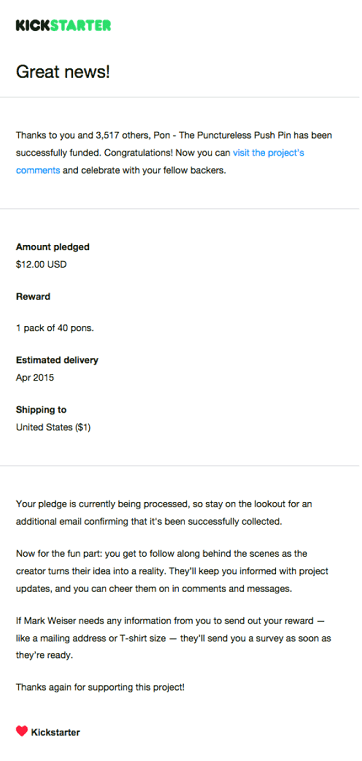Click the word "comments" in blue link
The height and width of the screenshot is (761, 362).
[x=38, y=171]
